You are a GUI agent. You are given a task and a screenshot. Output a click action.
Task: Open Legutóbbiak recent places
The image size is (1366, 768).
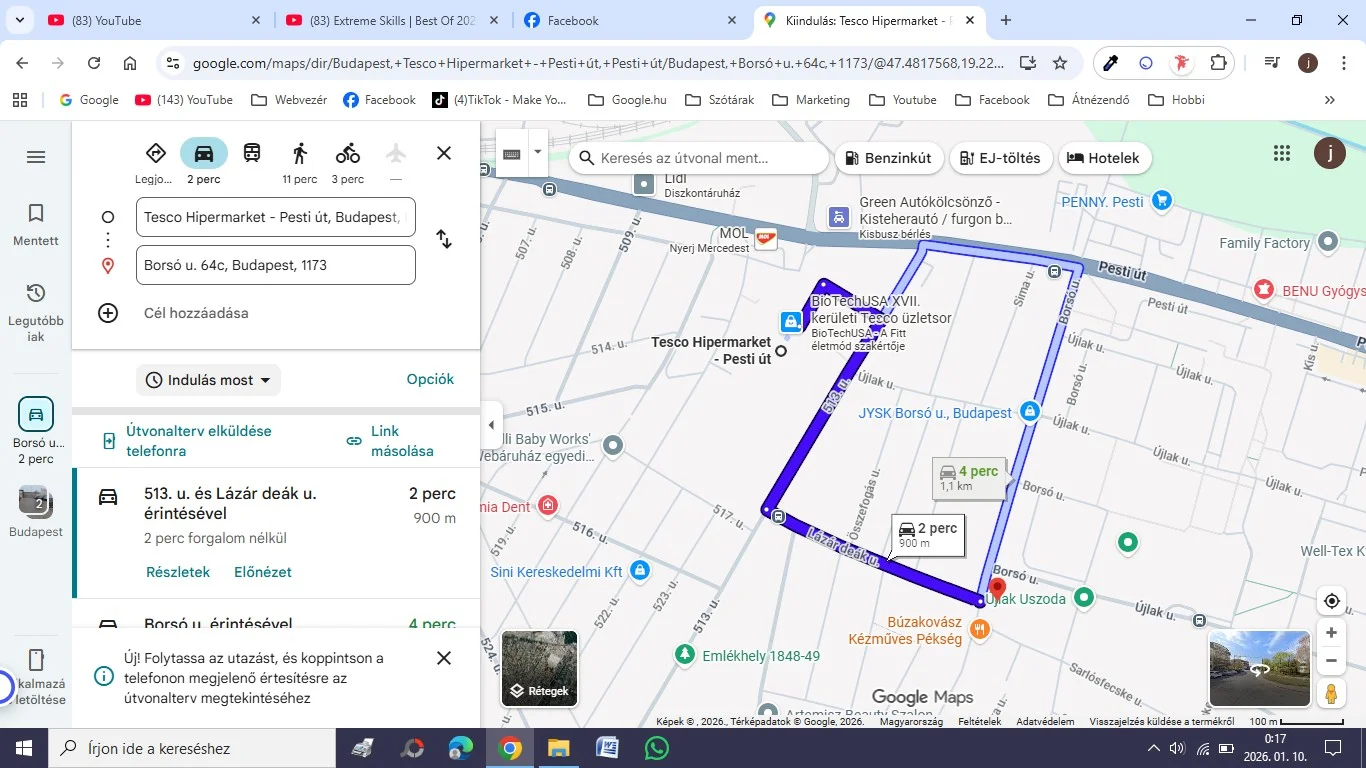coord(36,311)
